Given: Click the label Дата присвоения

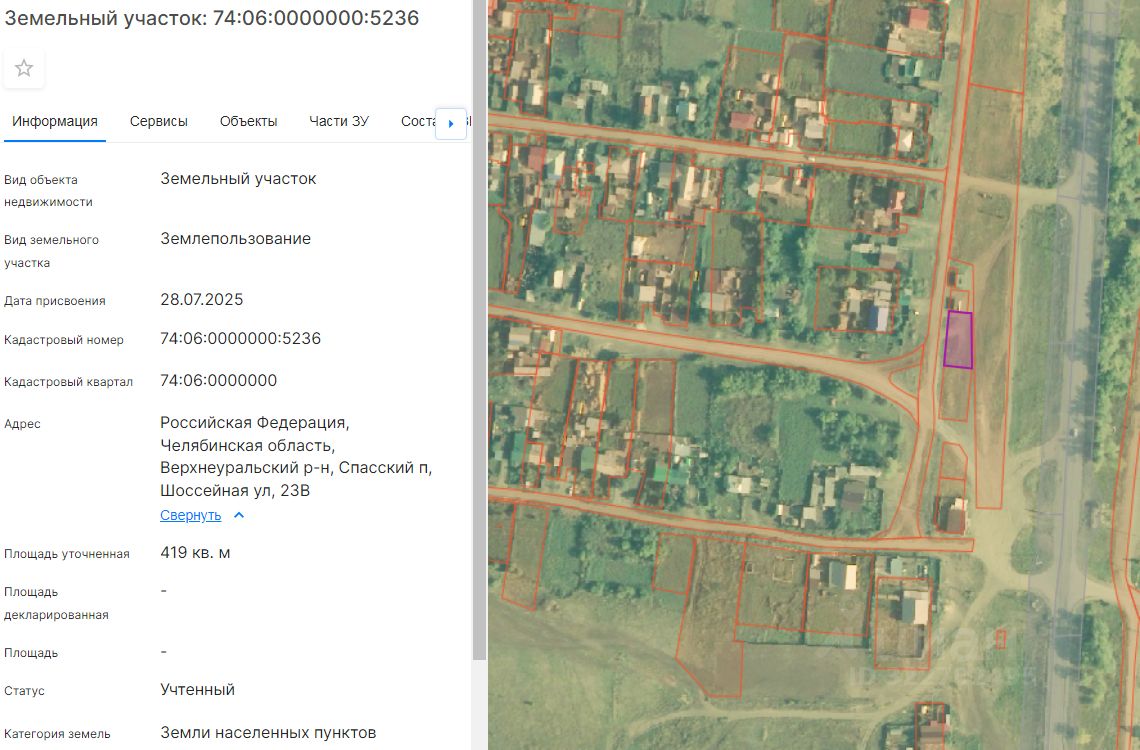Looking at the screenshot, I should coord(55,301).
